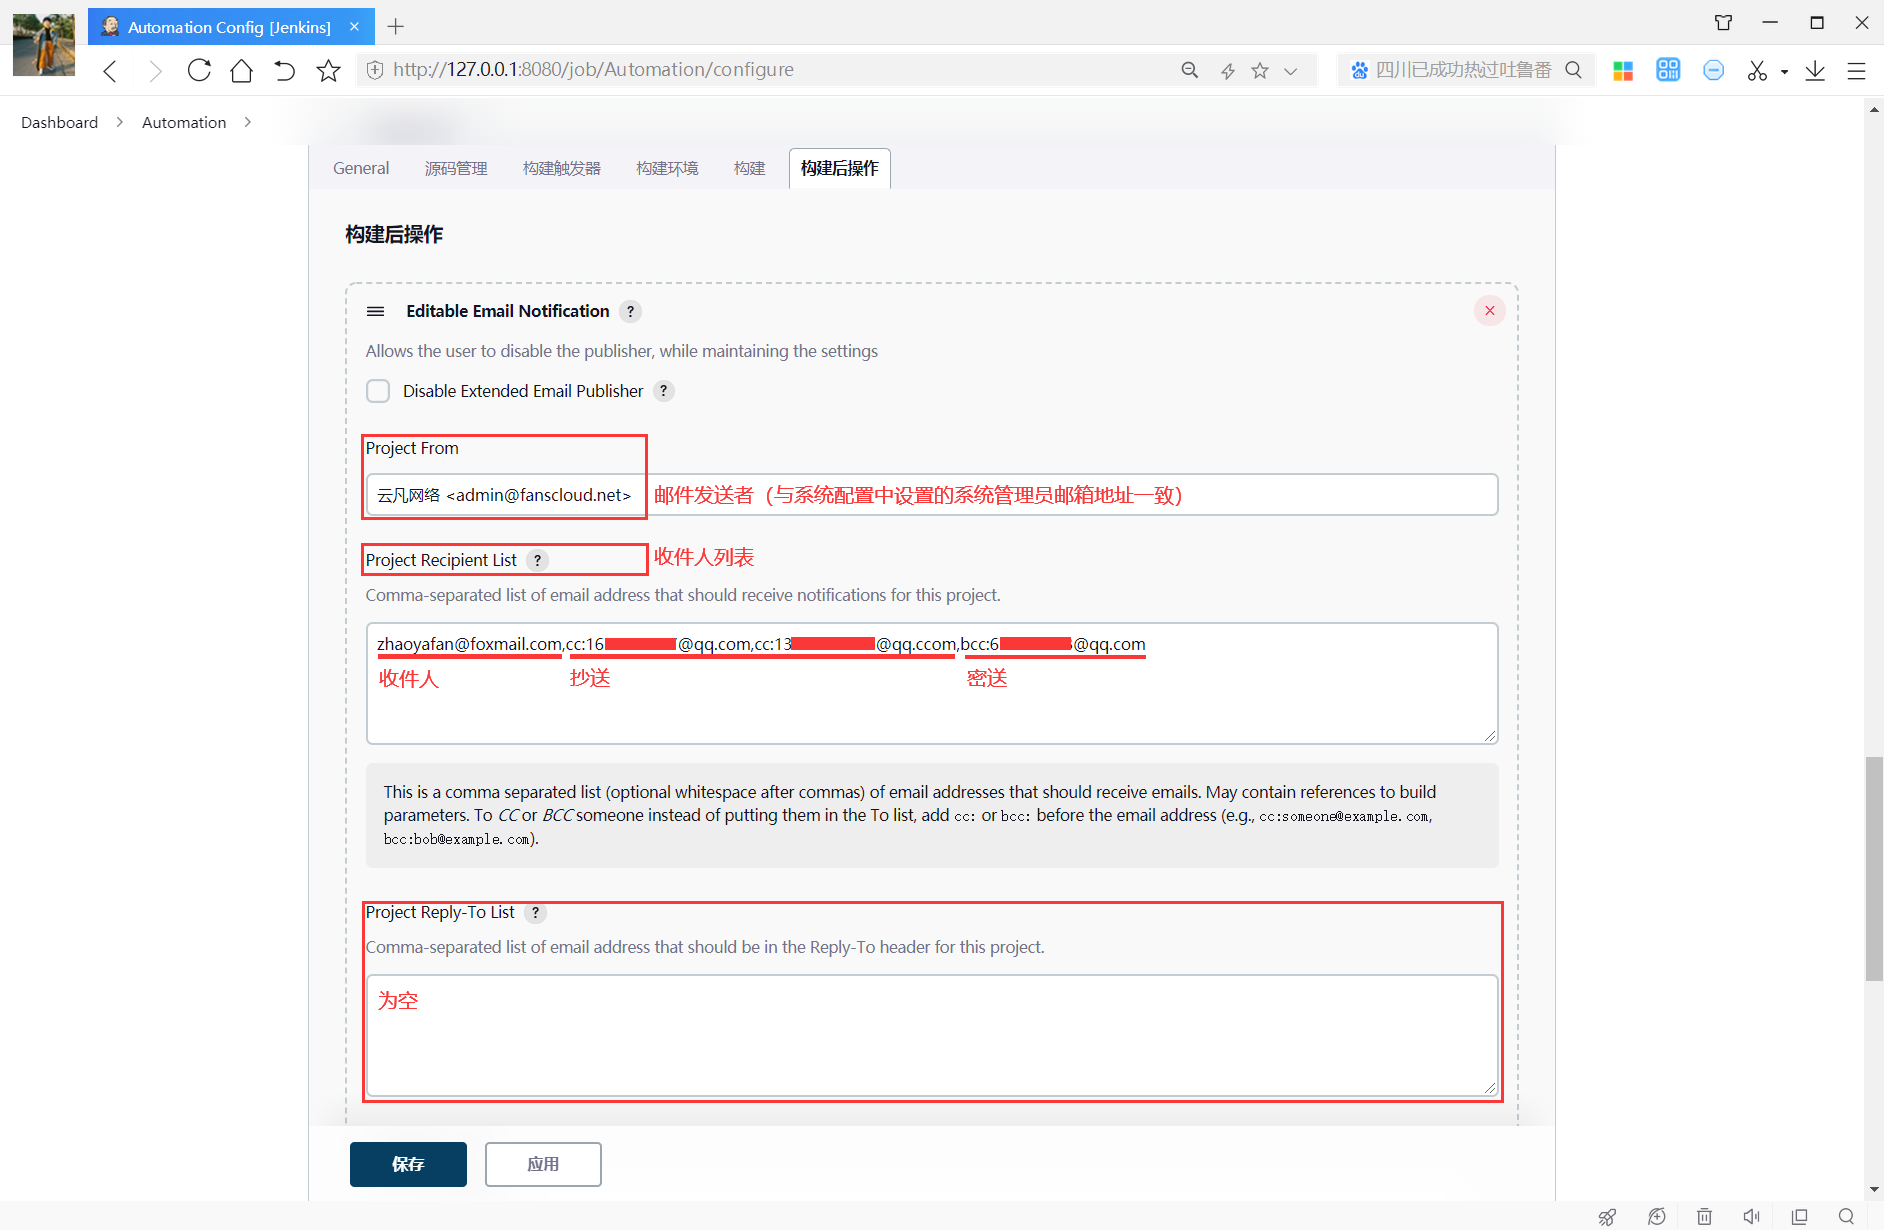Click the Project From input field
The width and height of the screenshot is (1884, 1230).
[x=932, y=495]
